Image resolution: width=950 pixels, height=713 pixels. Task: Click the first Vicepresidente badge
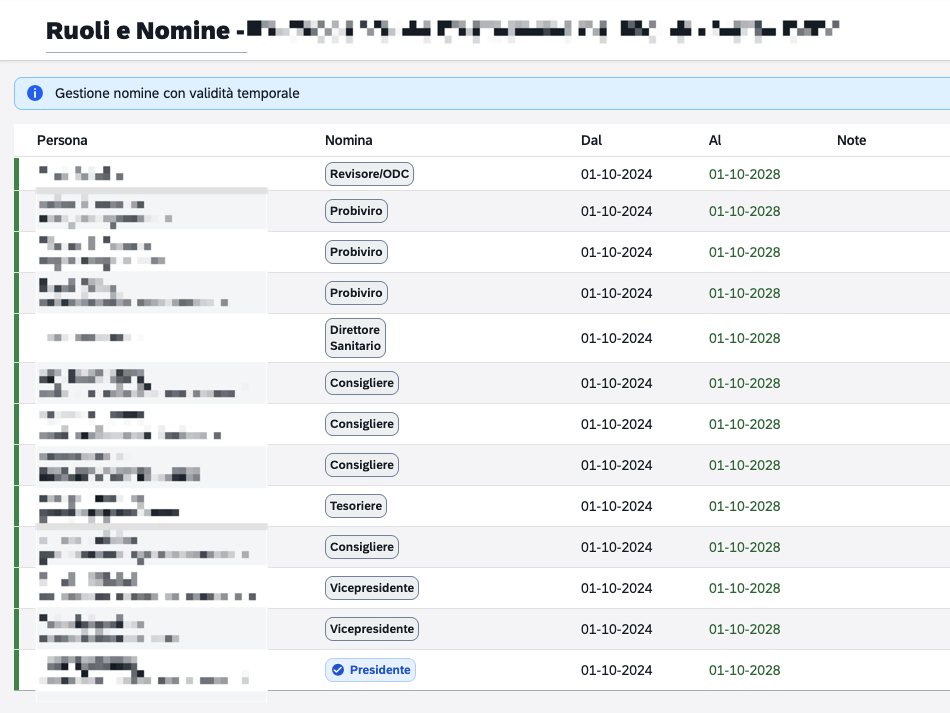pos(372,588)
